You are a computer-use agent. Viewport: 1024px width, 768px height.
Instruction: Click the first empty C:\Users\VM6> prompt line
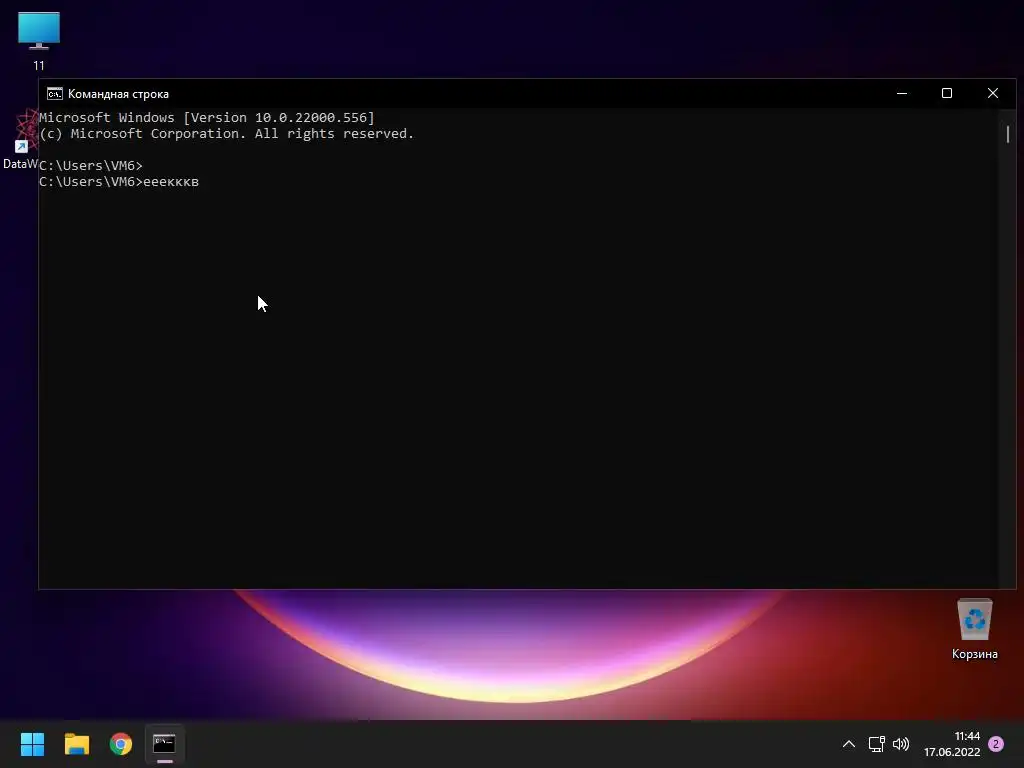click(x=91, y=166)
